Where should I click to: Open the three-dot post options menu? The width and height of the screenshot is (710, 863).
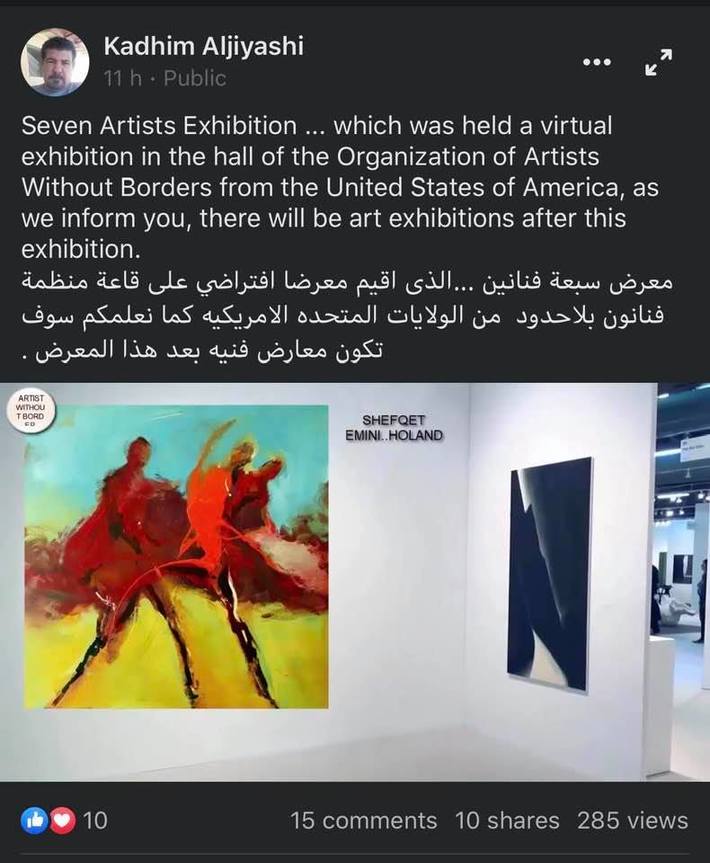pos(597,62)
